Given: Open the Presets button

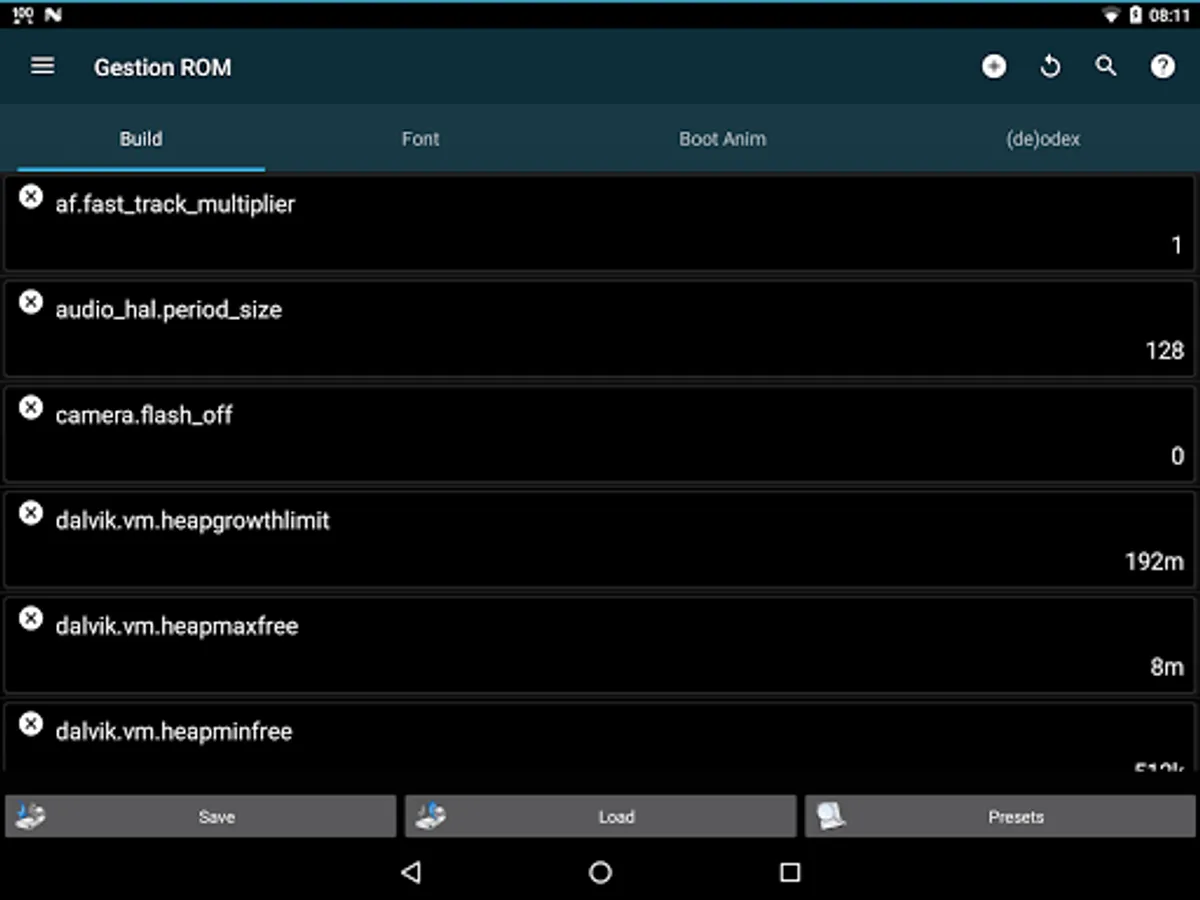Looking at the screenshot, I should tap(1000, 816).
